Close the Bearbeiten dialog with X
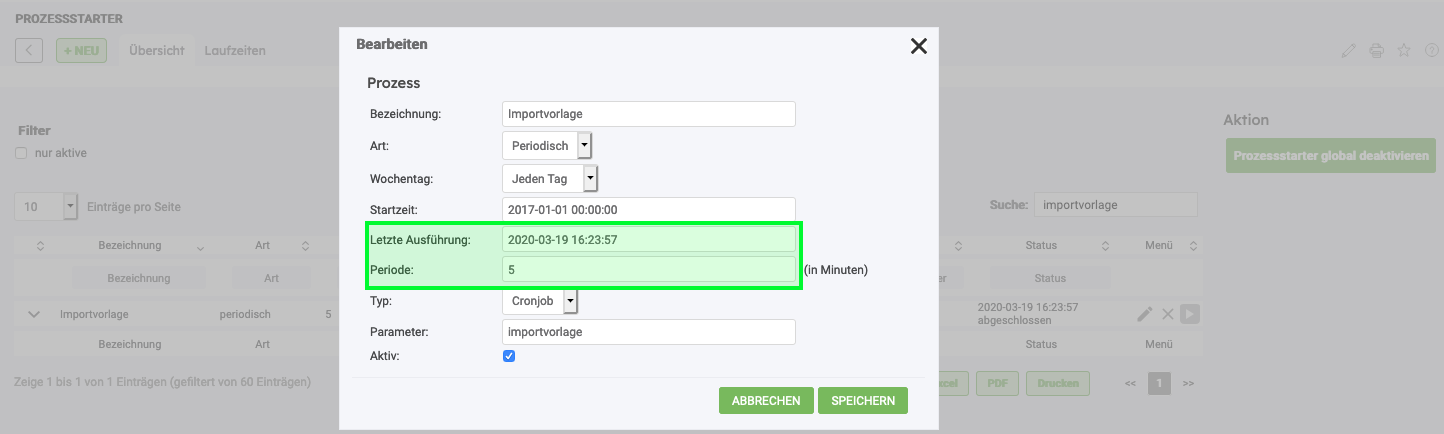1444x434 pixels. (x=918, y=46)
